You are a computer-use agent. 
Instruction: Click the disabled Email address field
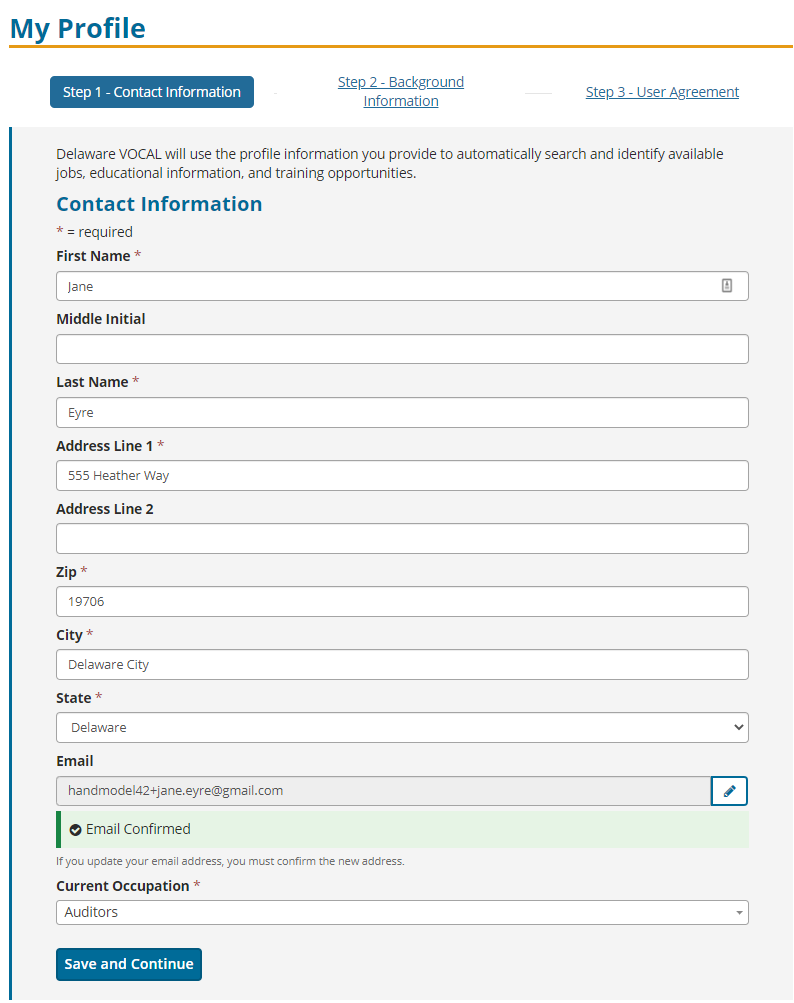[x=383, y=791]
